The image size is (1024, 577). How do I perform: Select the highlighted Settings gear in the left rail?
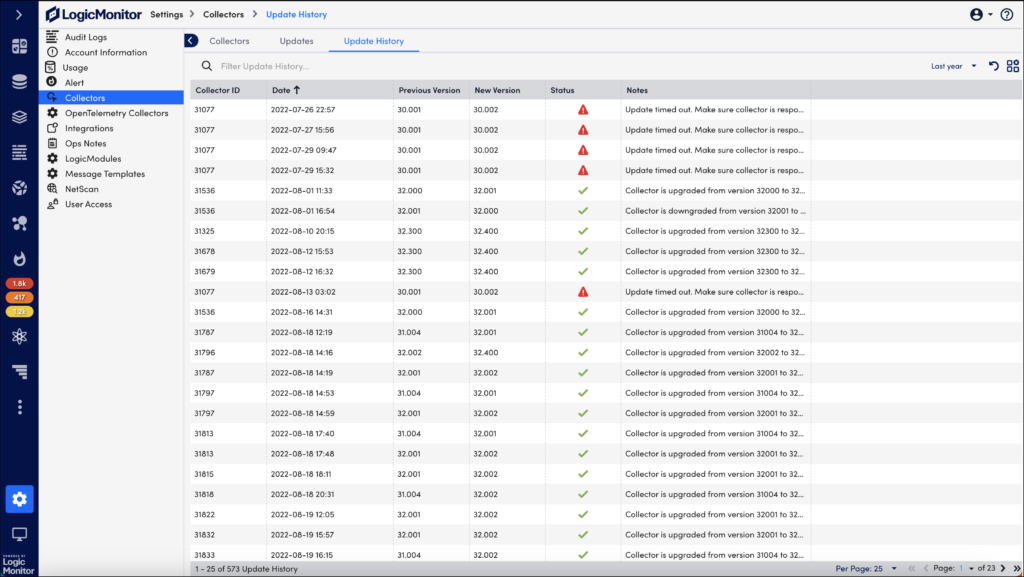point(19,498)
